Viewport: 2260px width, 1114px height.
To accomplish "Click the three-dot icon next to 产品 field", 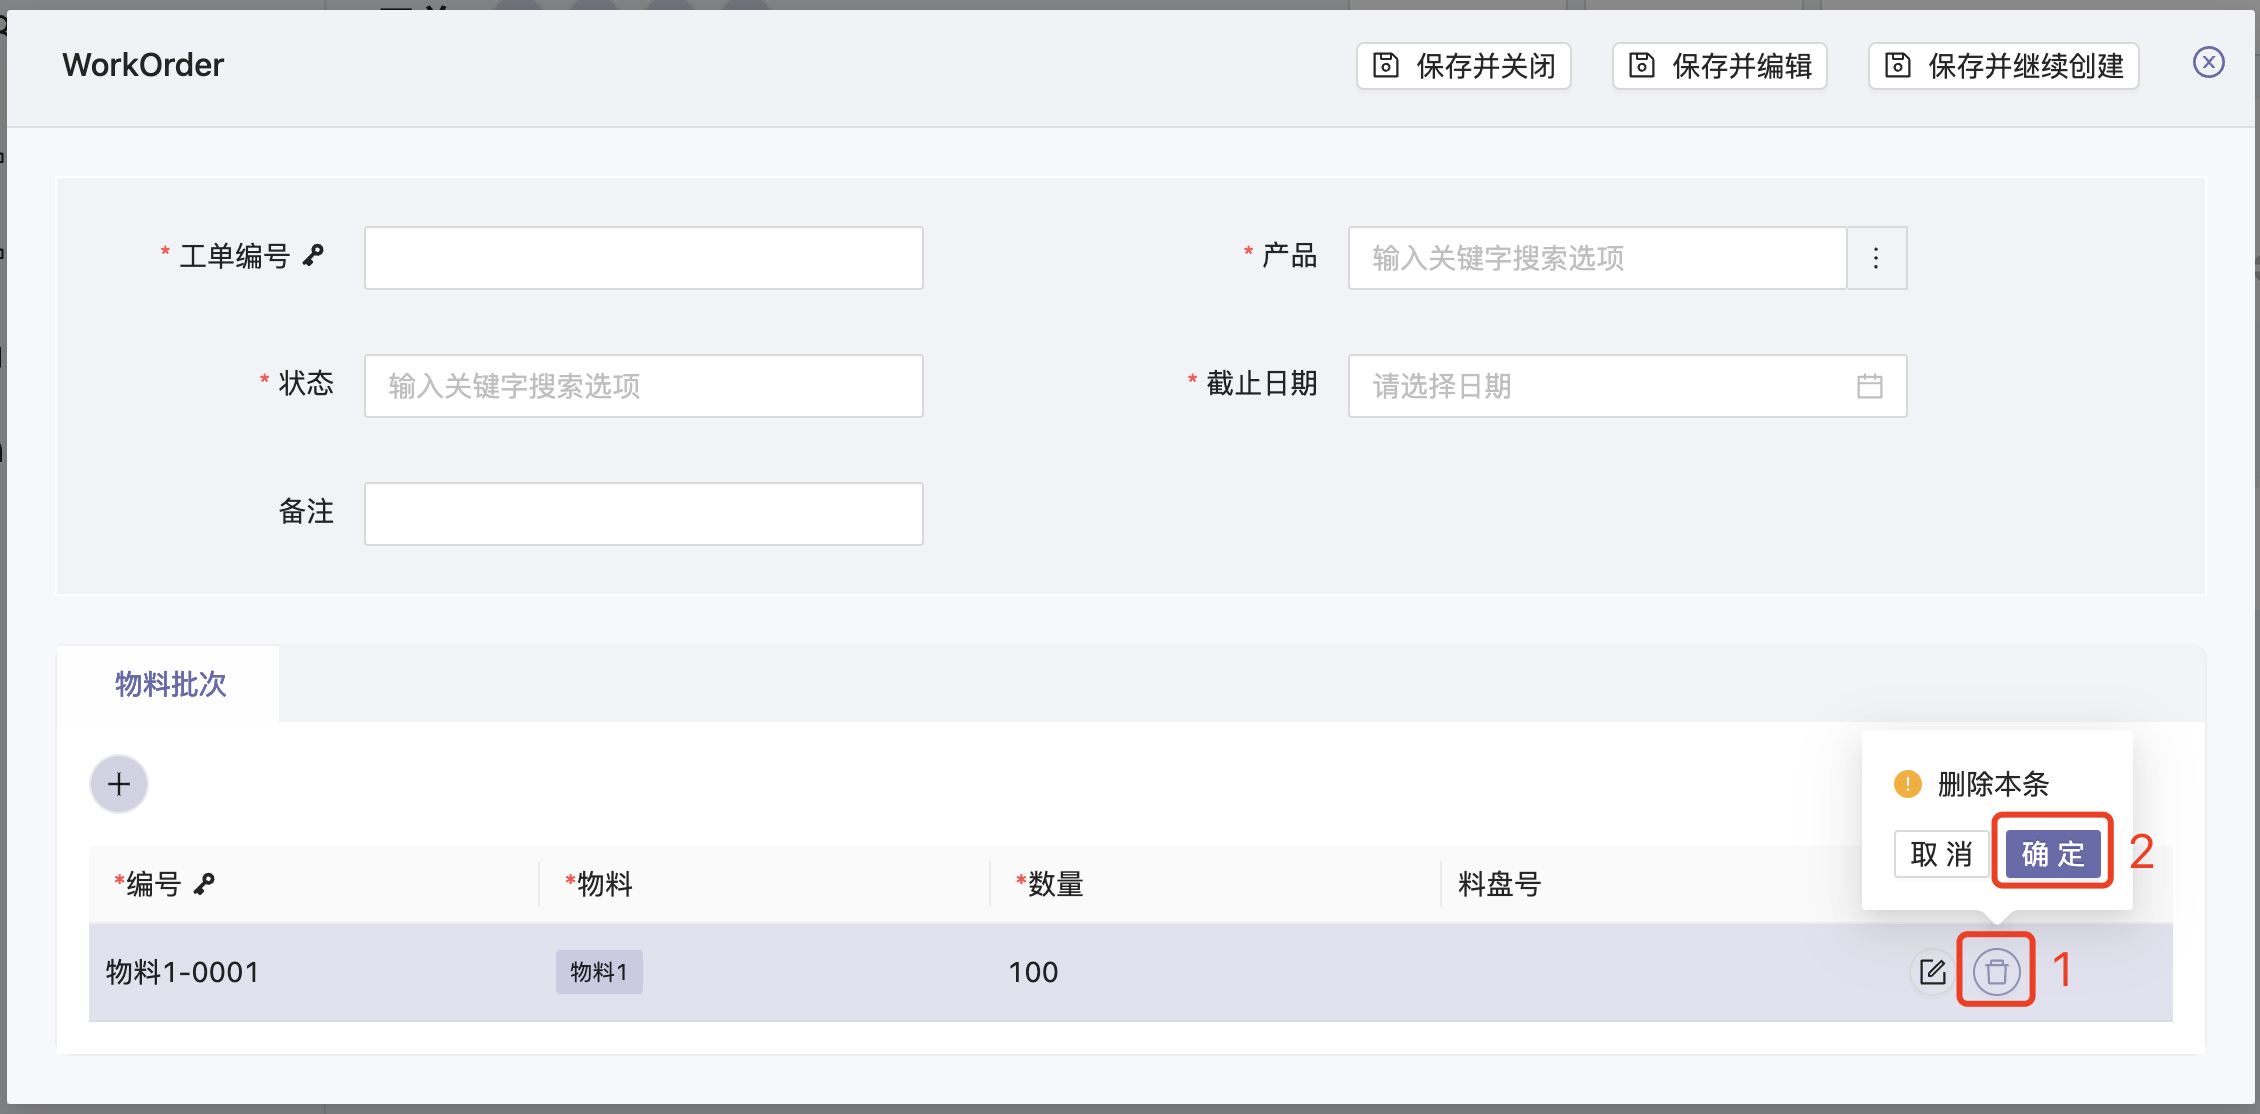I will coord(1876,258).
